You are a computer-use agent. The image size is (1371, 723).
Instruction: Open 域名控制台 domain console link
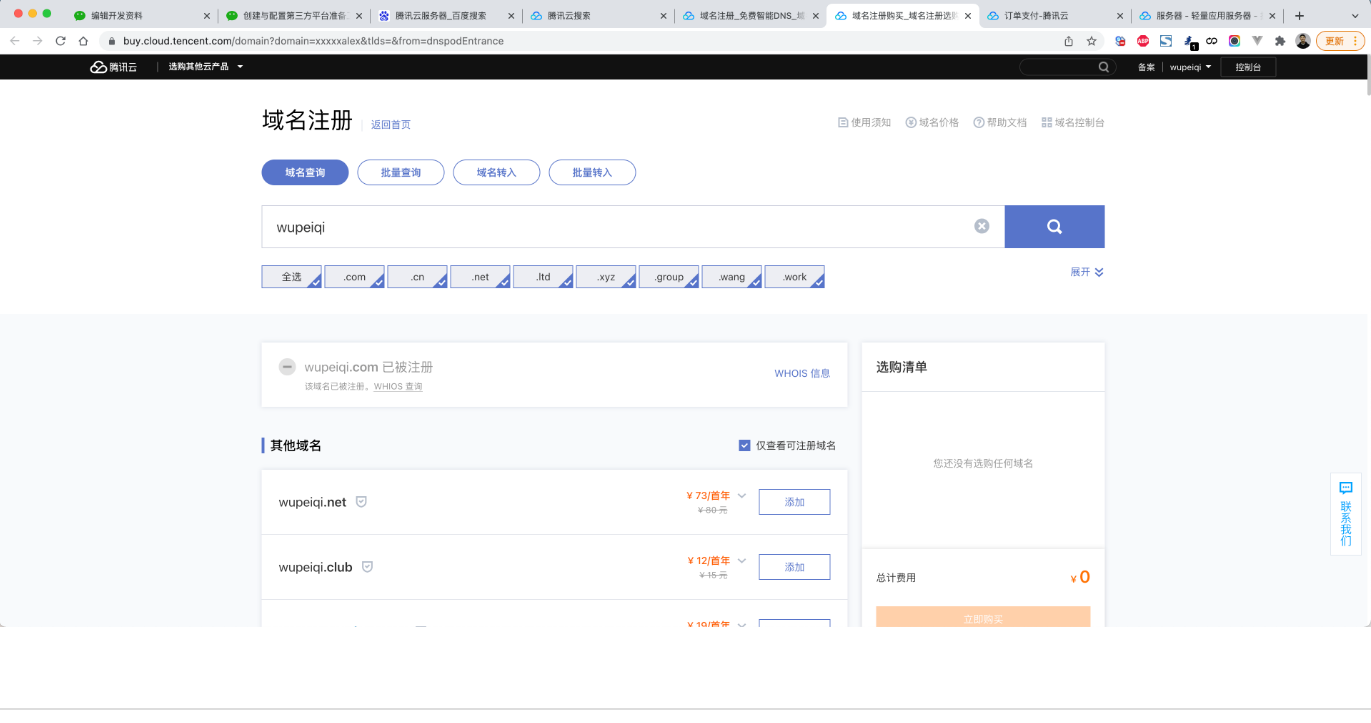[1073, 123]
